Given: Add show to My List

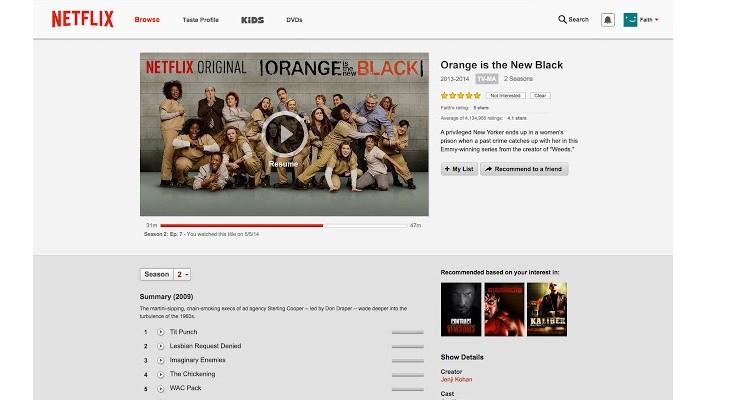Looking at the screenshot, I should (x=459, y=169).
